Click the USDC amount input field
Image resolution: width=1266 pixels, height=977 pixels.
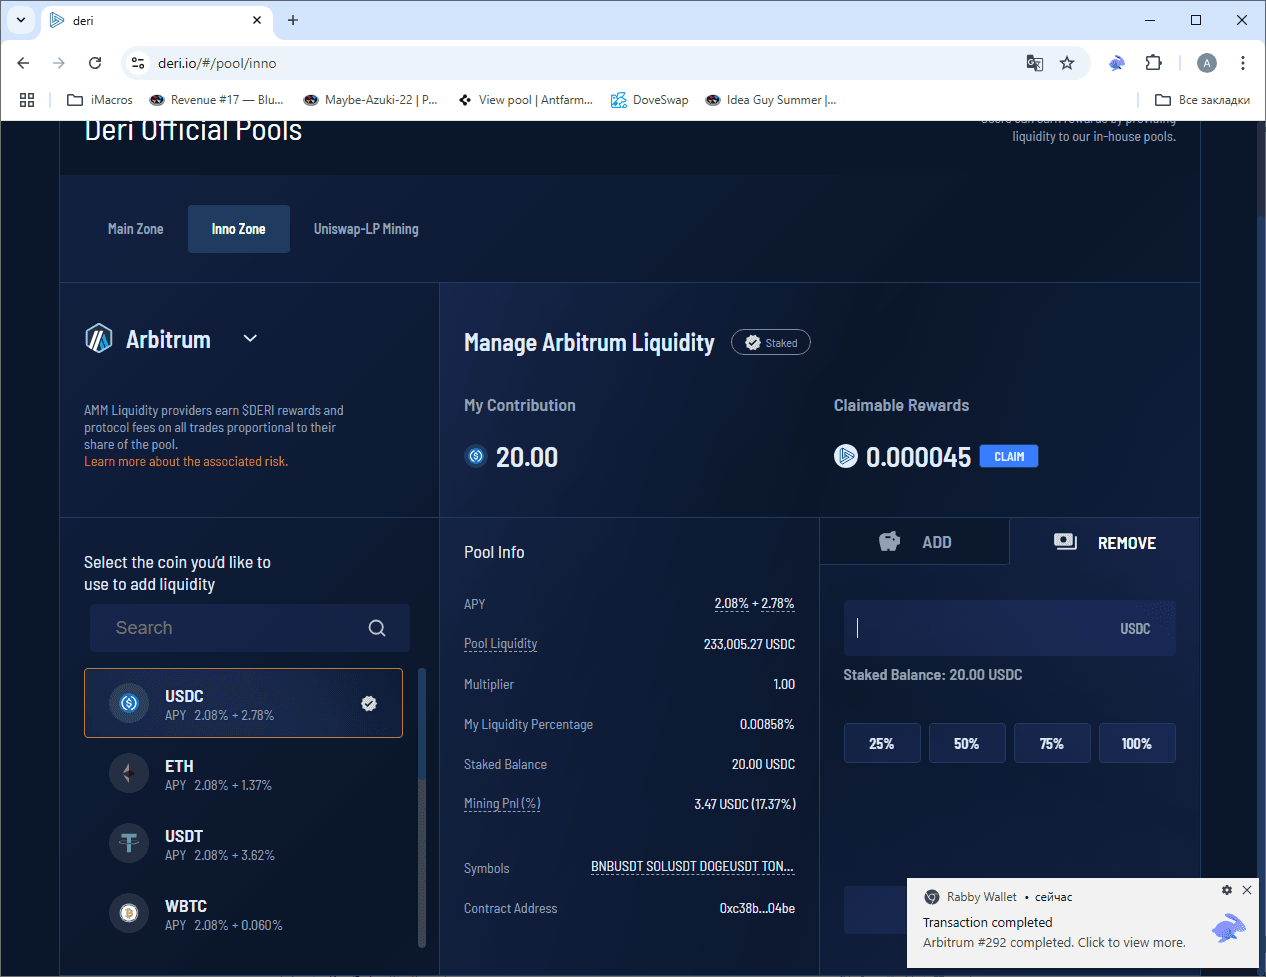pyautogui.click(x=1009, y=628)
